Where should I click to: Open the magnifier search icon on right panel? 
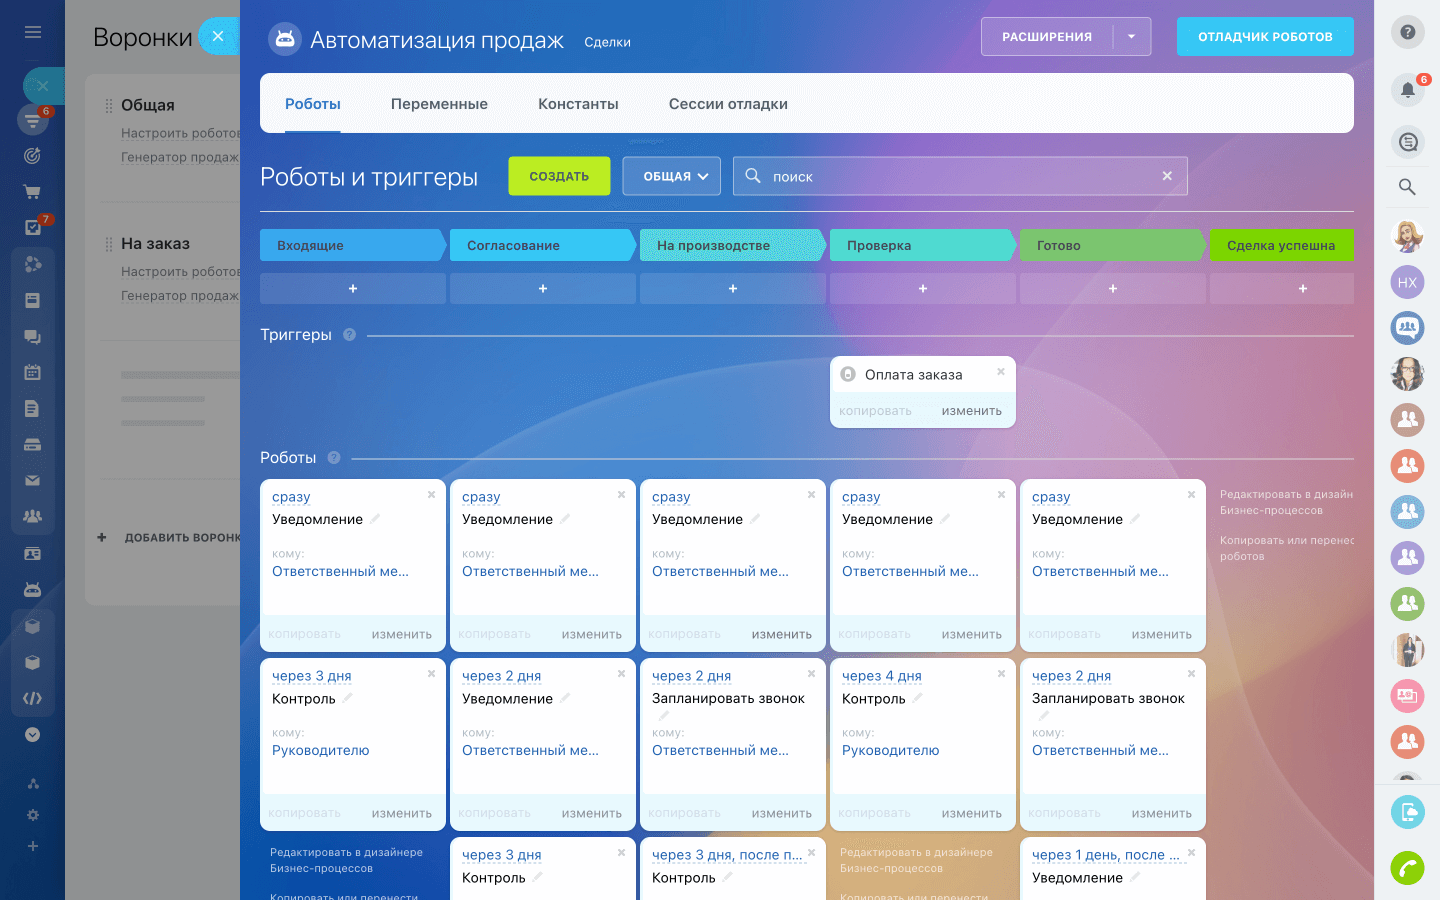[1407, 187]
